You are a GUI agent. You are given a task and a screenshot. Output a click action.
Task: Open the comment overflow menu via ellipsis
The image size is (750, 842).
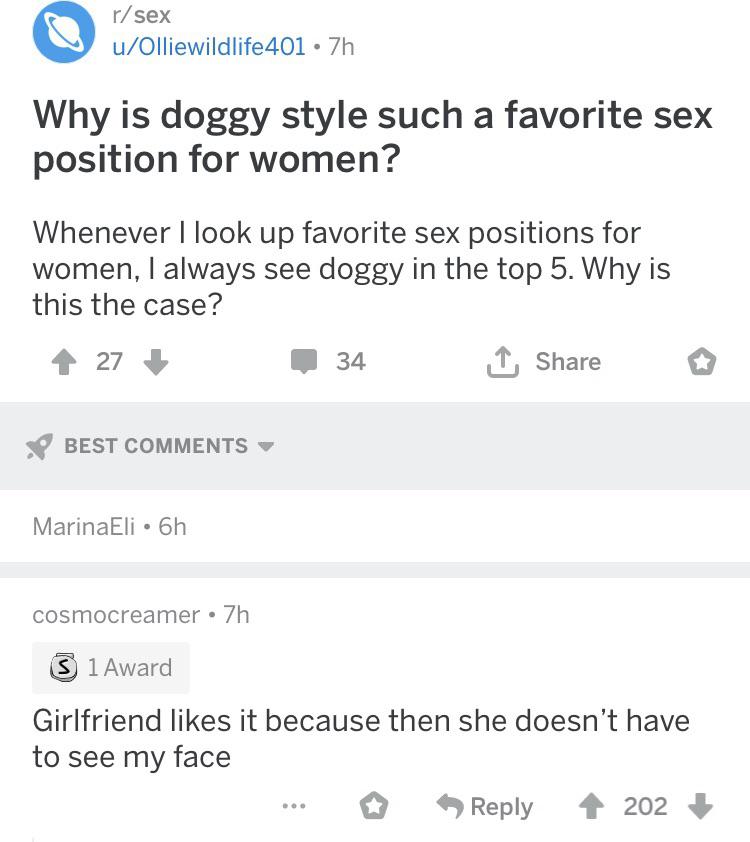(x=293, y=806)
